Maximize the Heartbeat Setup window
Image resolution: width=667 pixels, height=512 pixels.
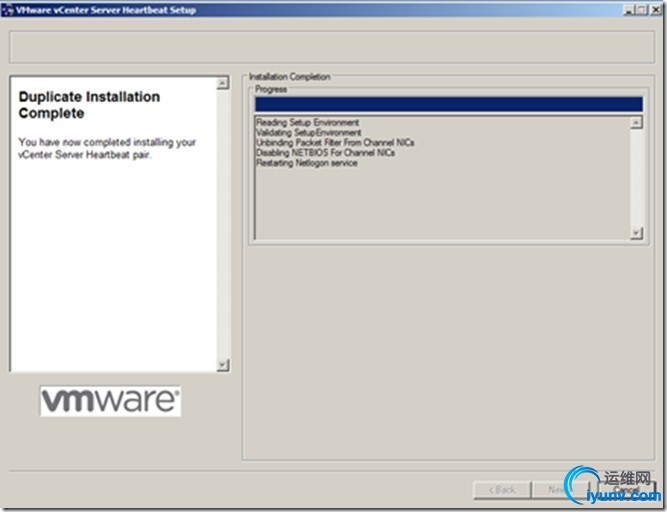click(x=642, y=10)
